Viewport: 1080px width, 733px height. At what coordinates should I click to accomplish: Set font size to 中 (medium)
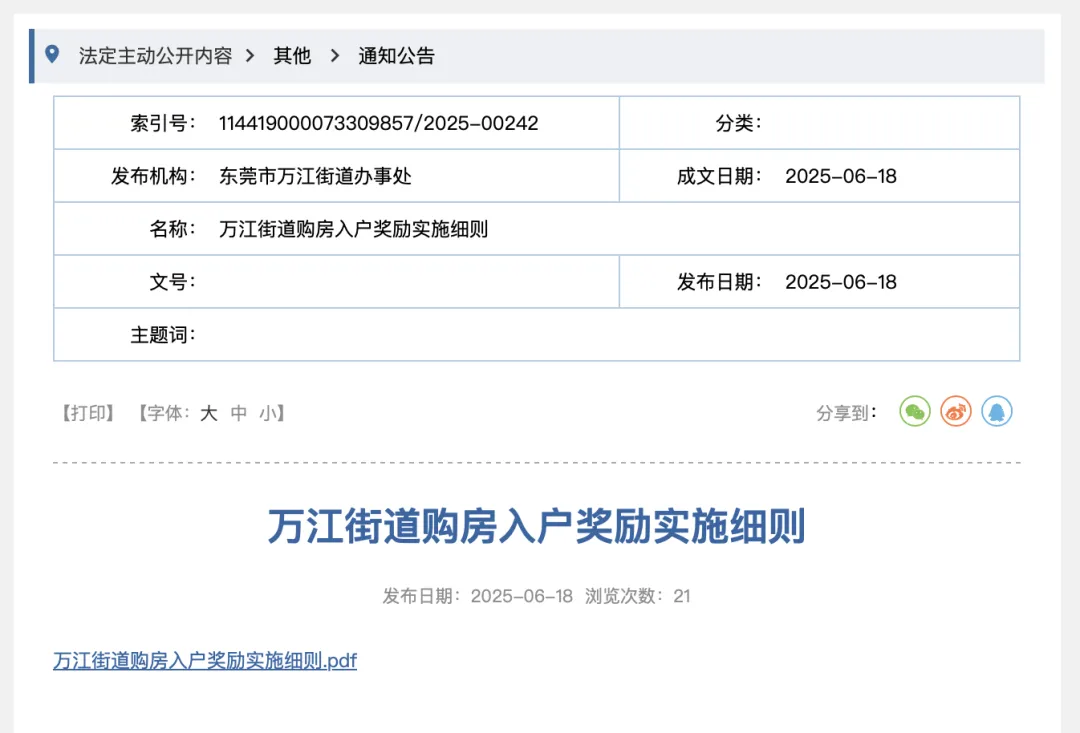click(239, 413)
